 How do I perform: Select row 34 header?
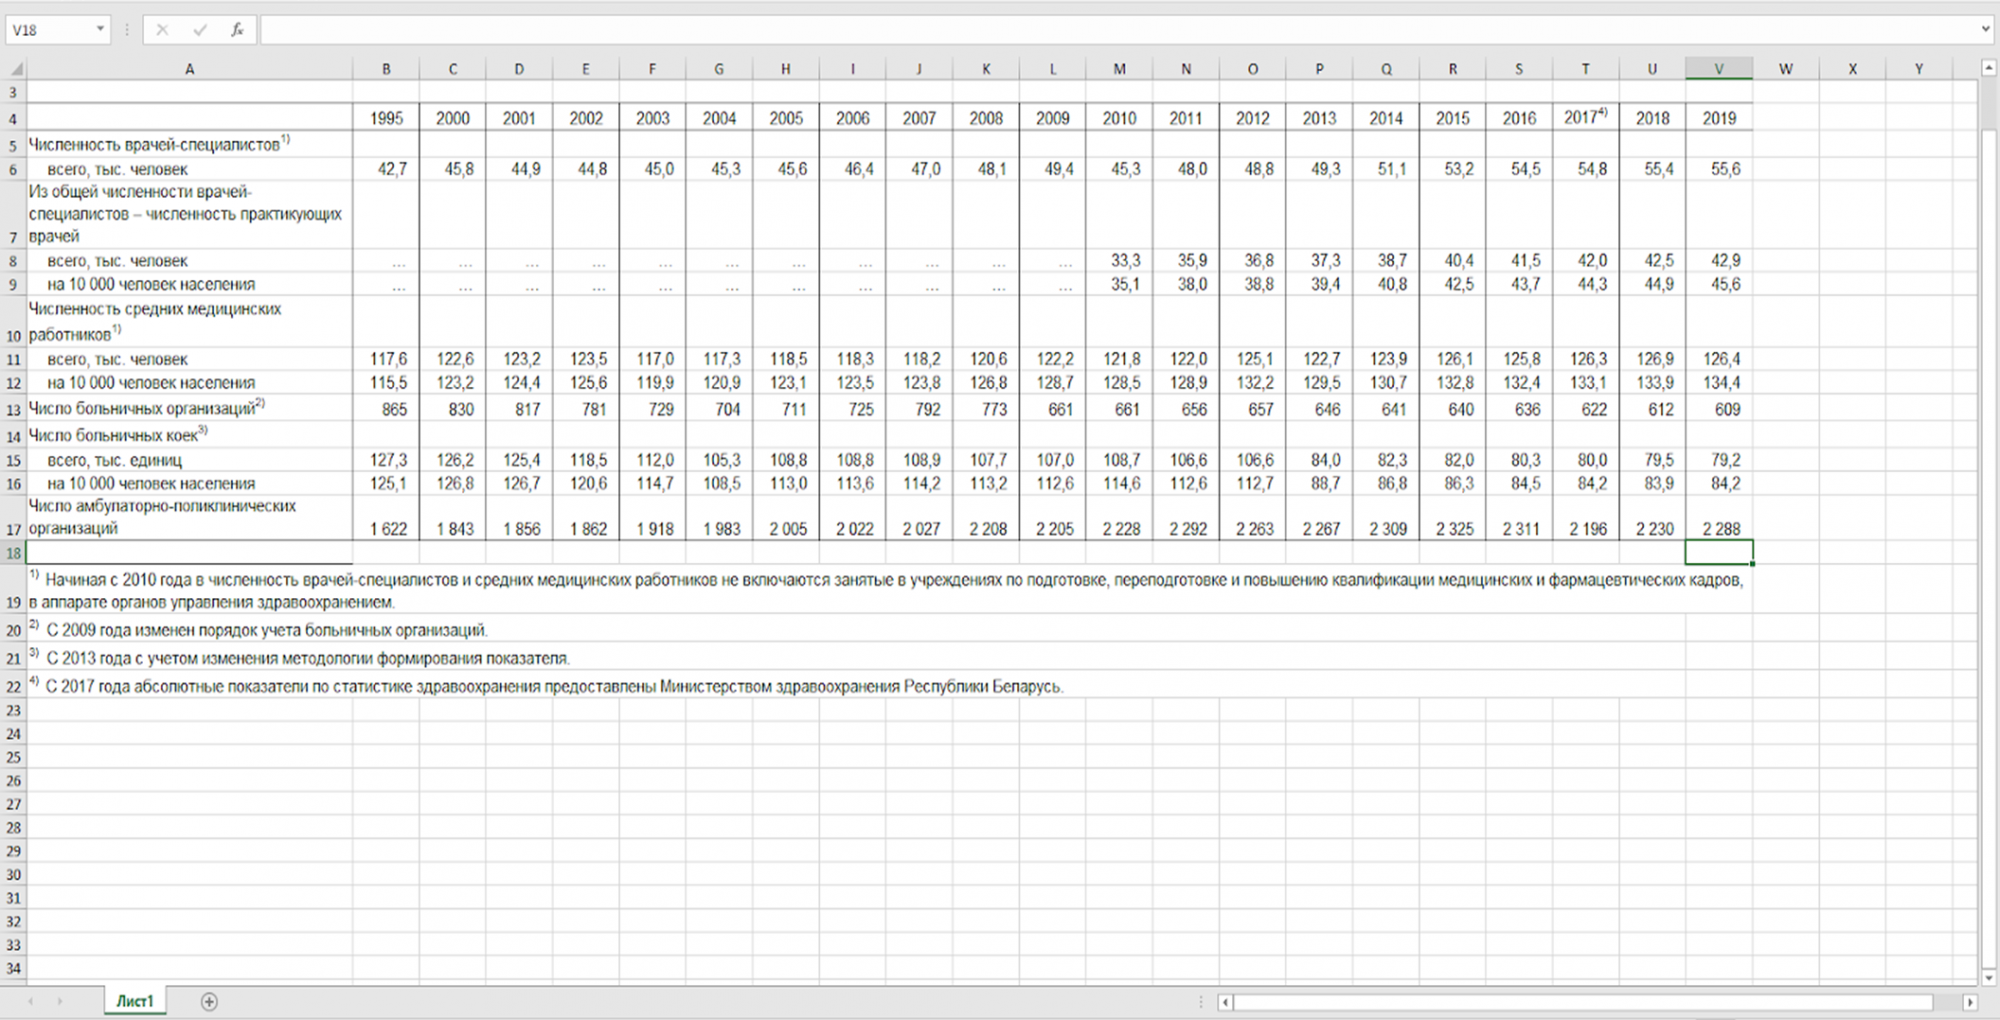(x=13, y=968)
